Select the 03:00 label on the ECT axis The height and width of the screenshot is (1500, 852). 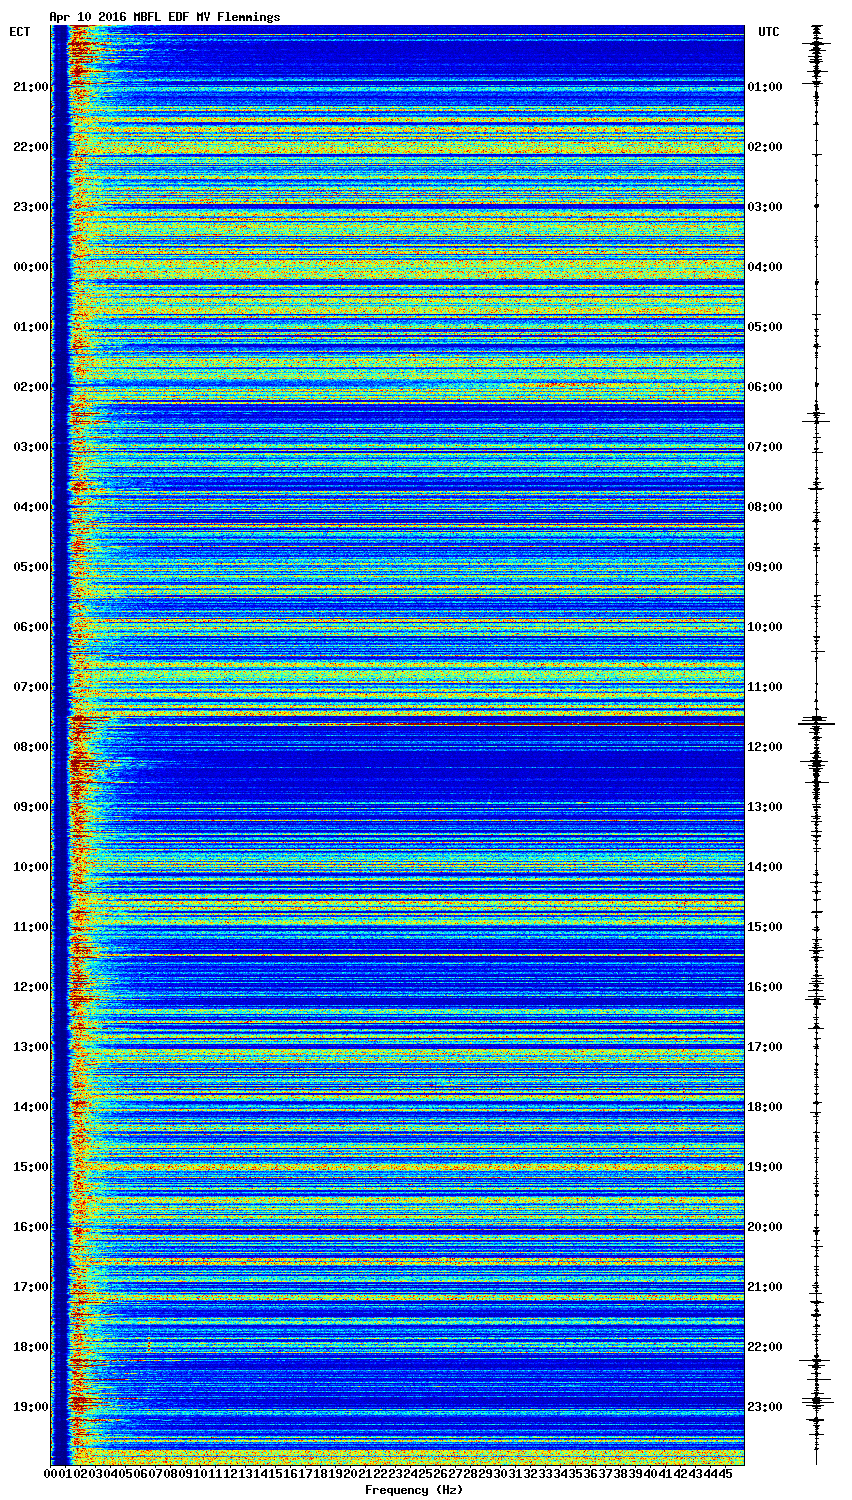click(30, 447)
